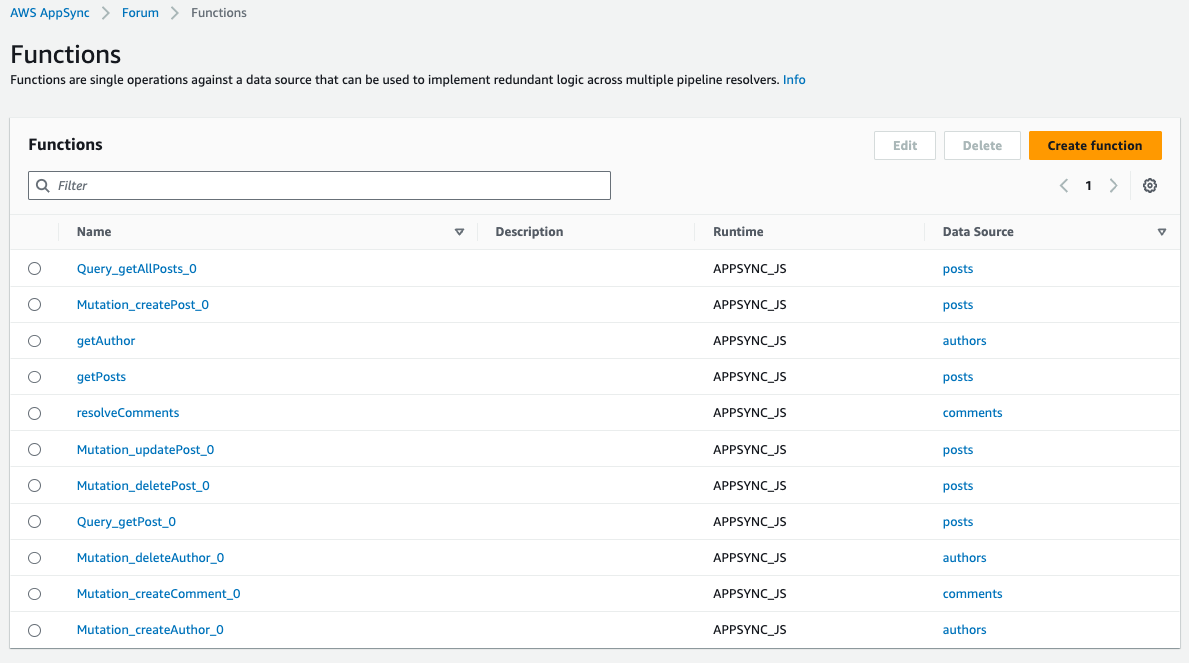This screenshot has height=663, width=1189.
Task: Click the Edit button
Action: click(905, 146)
